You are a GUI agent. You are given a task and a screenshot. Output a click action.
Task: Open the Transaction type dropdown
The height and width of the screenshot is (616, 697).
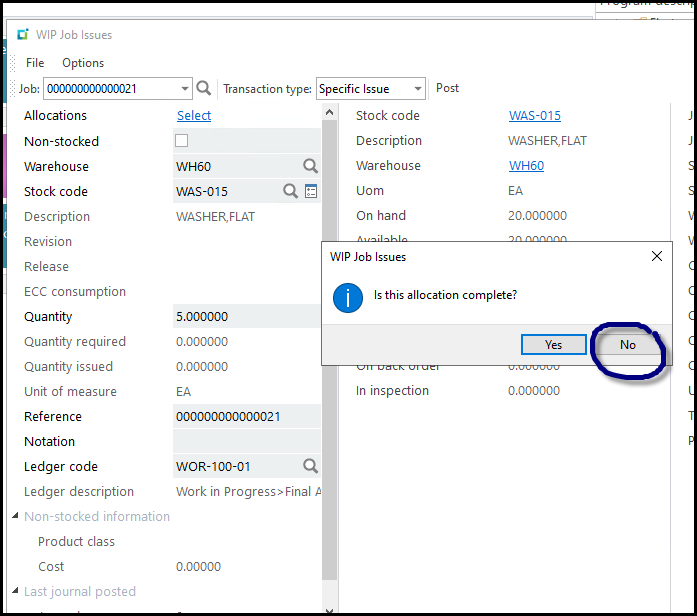pyautogui.click(x=418, y=89)
